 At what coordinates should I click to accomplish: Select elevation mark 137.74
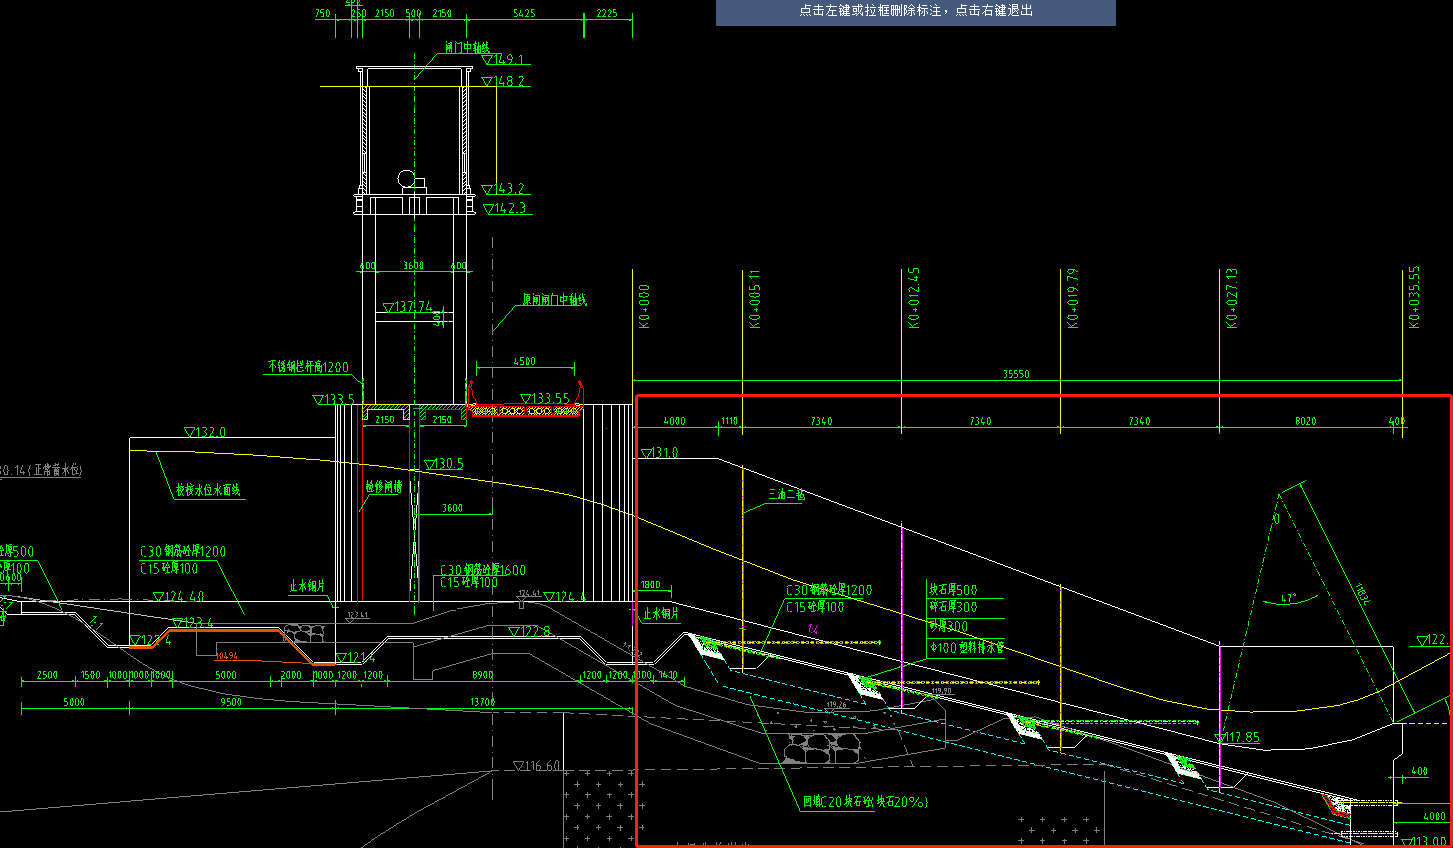pyautogui.click(x=408, y=307)
